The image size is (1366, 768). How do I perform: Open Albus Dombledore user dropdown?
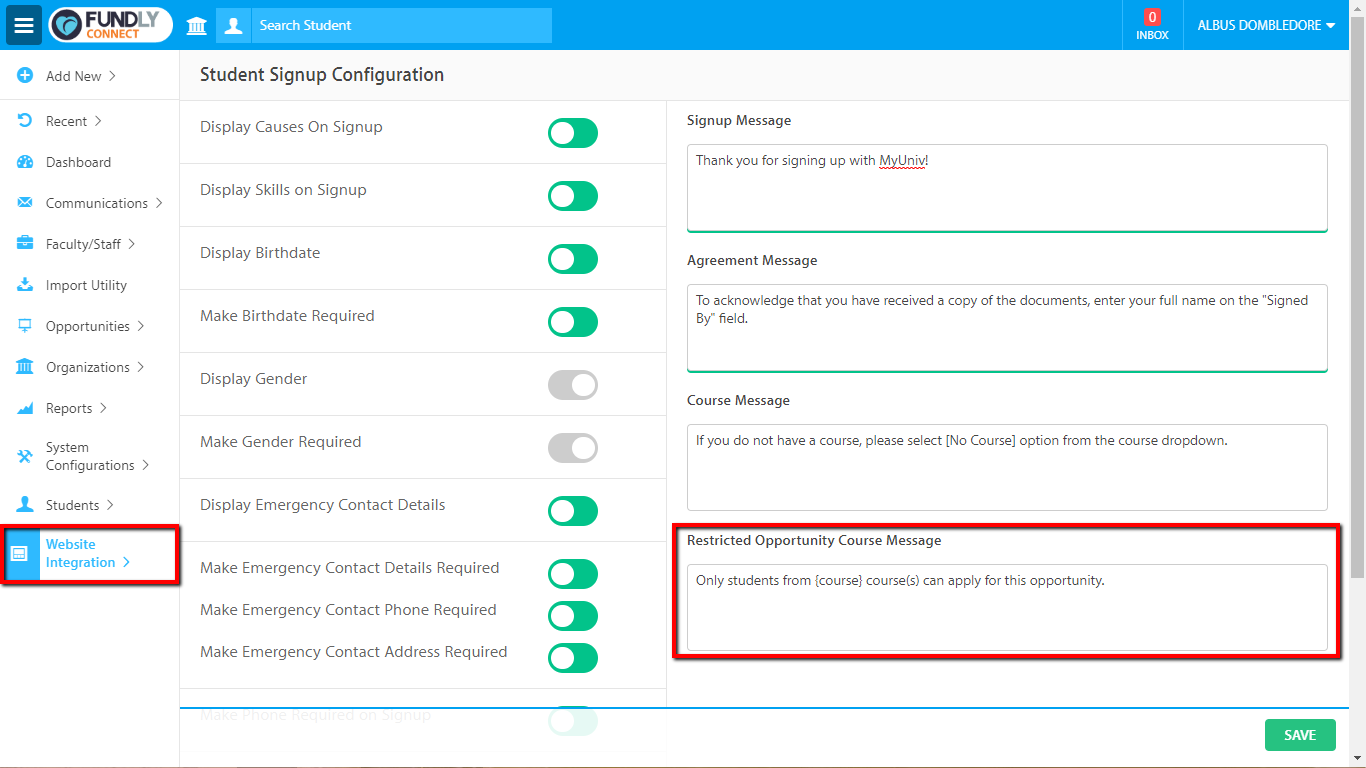(x=1266, y=25)
